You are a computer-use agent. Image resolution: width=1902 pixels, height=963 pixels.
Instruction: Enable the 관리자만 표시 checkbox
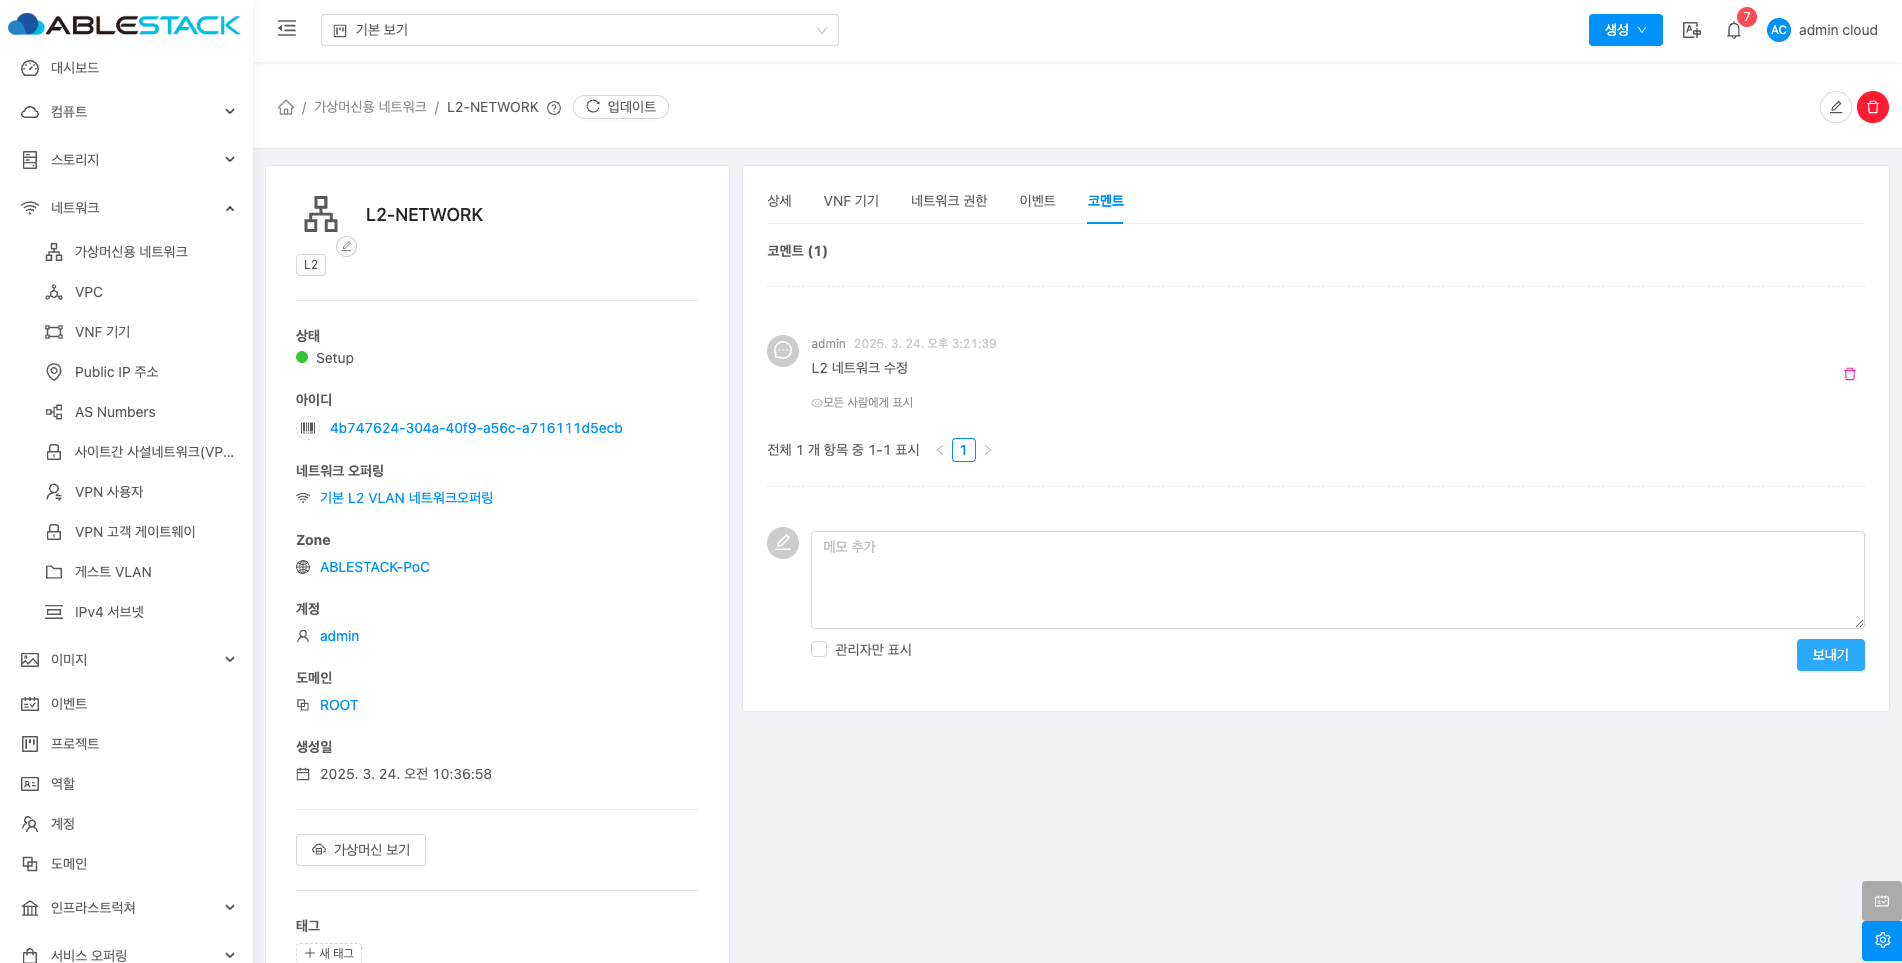pos(819,649)
